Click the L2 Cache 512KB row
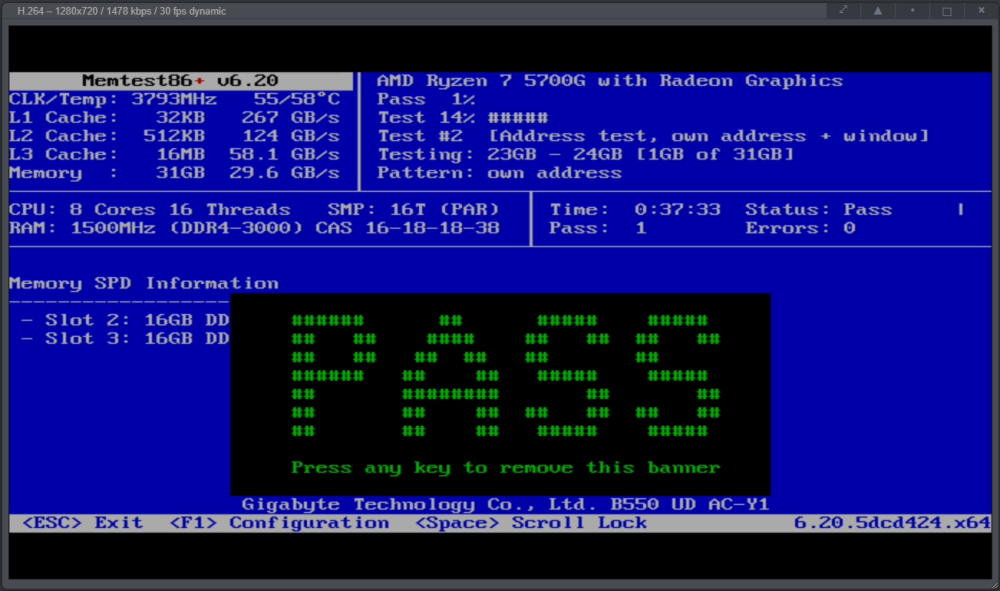This screenshot has width=1000, height=591. (x=174, y=136)
